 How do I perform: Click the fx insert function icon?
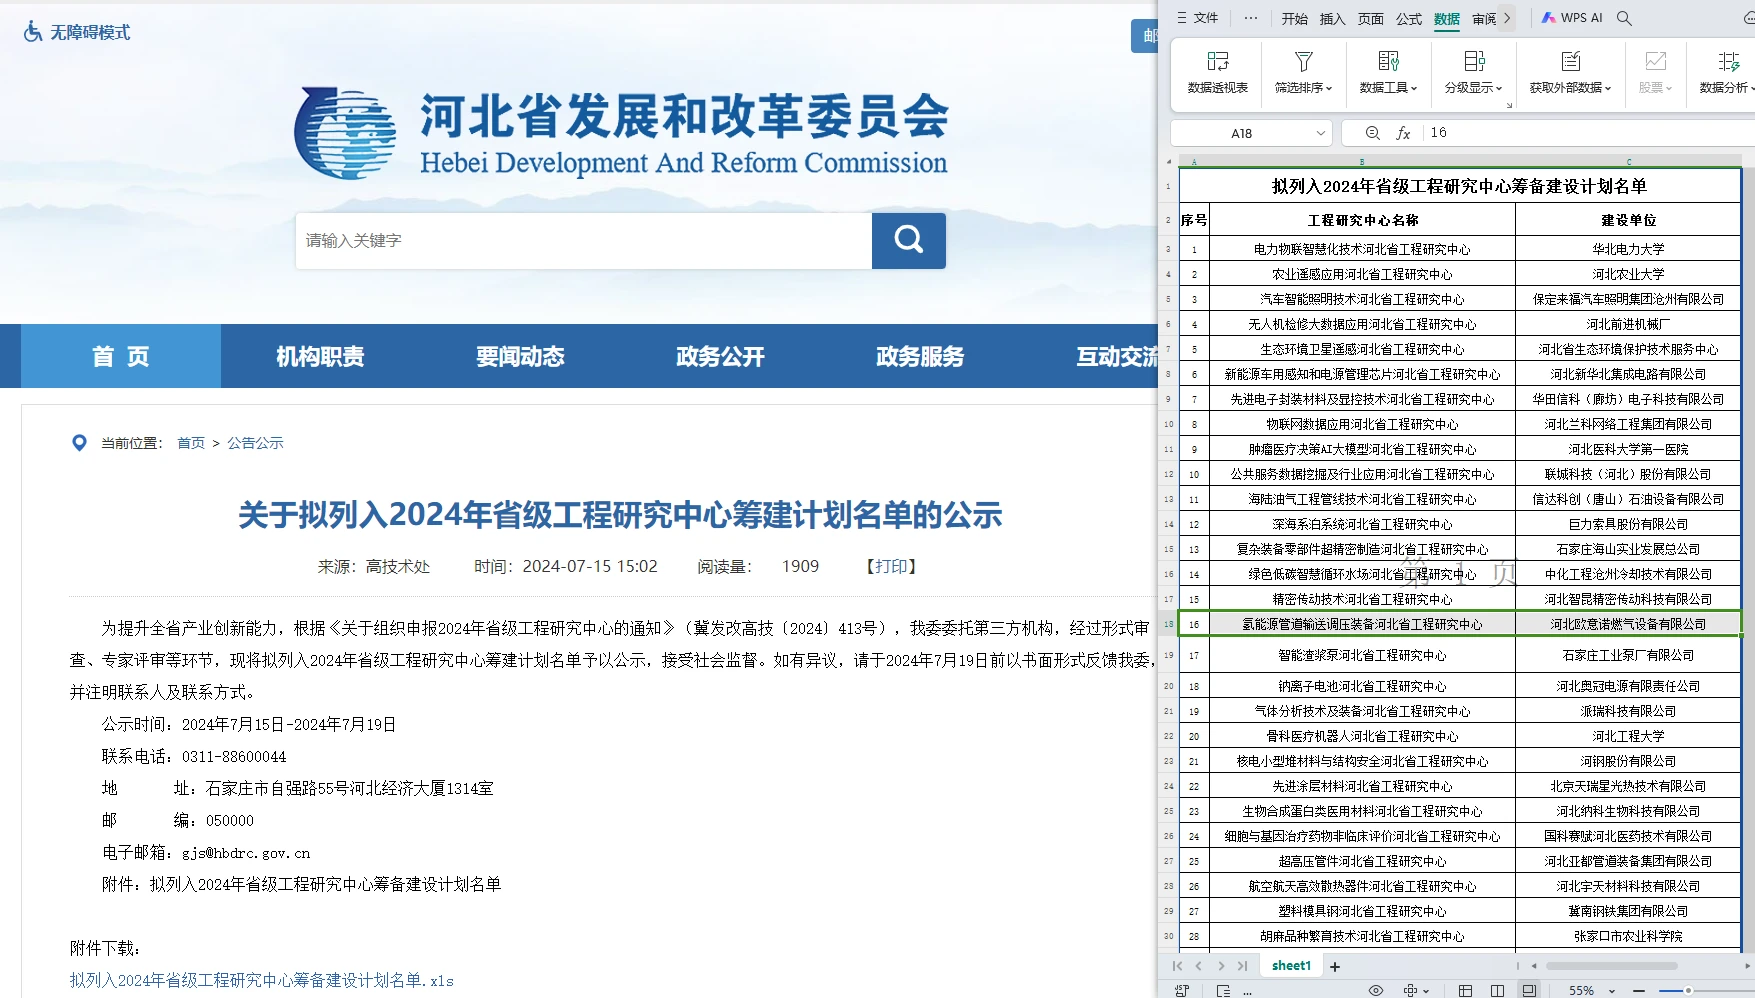click(x=1403, y=133)
